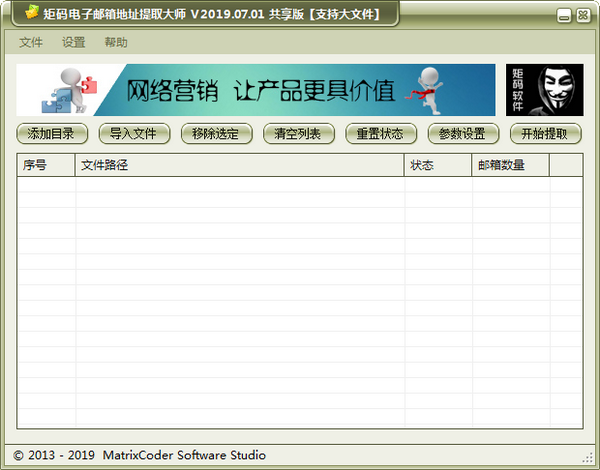Viewport: 600px width, 470px height.
Task: Click the app icon in the title bar
Action: [x=32, y=14]
